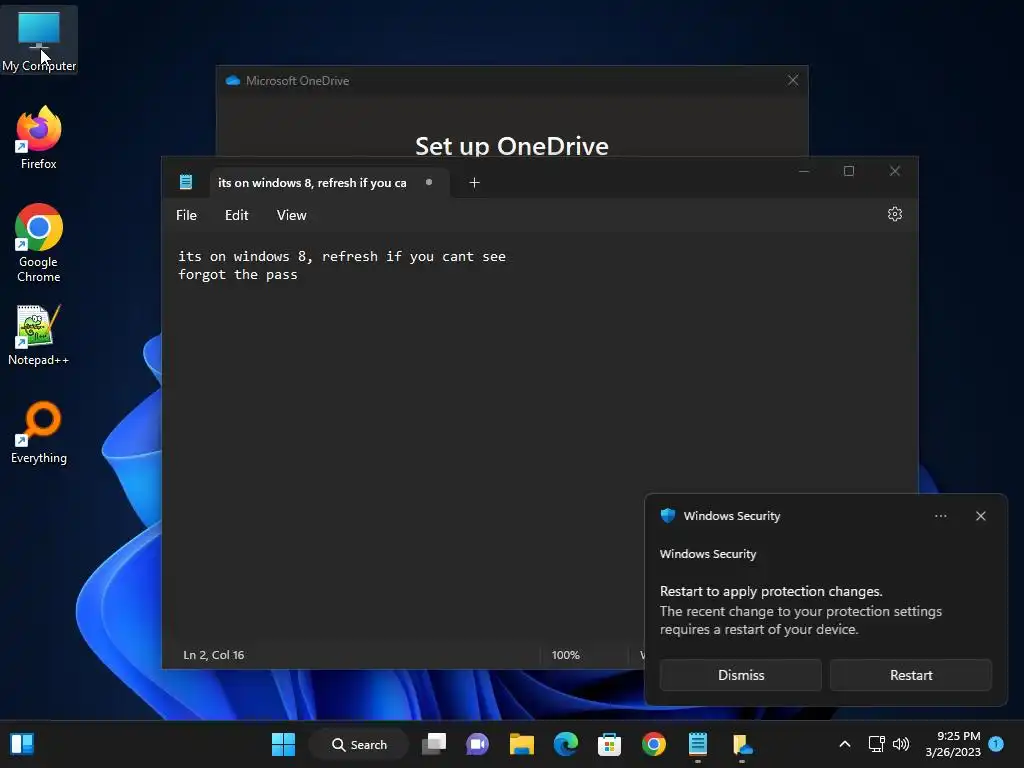This screenshot has height=768, width=1024.
Task: Launch Firefox from the desktop
Action: (39, 138)
